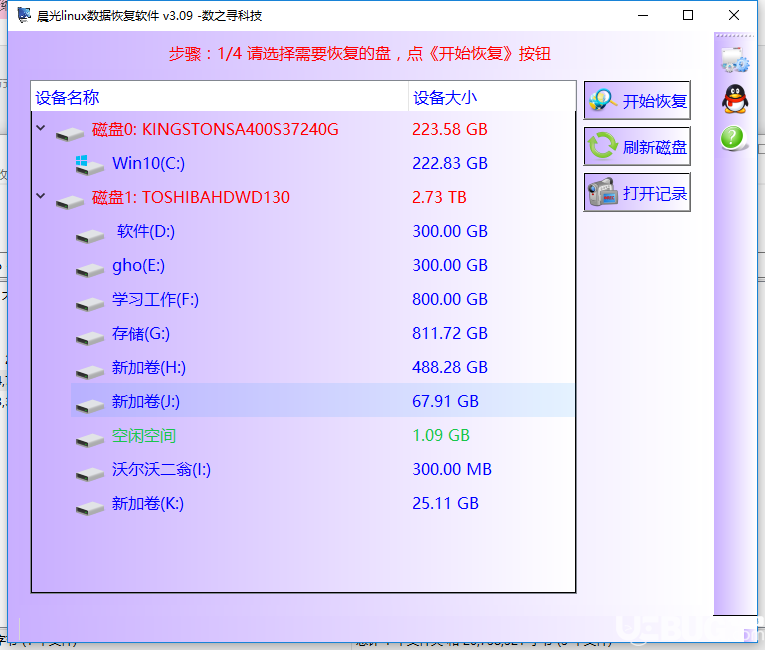This screenshot has height=650, width=765.
Task: Open the QQ penguin contact icon
Action: coord(735,99)
